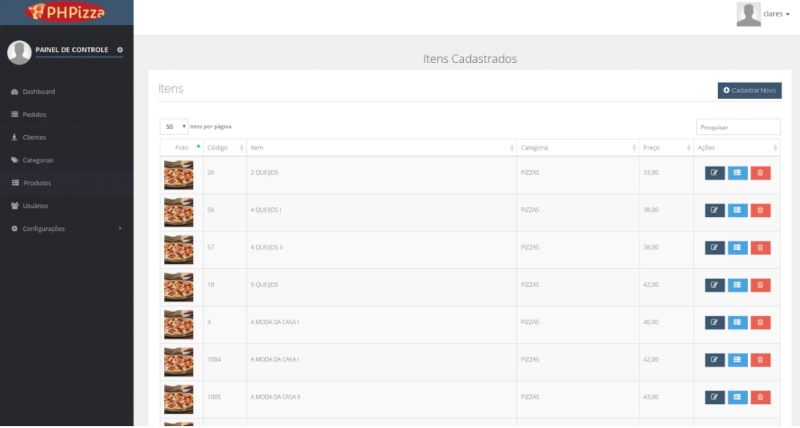Screen dimensions: 800x428
Task: Sort the table by Categoria column
Action: pyautogui.click(x=577, y=148)
